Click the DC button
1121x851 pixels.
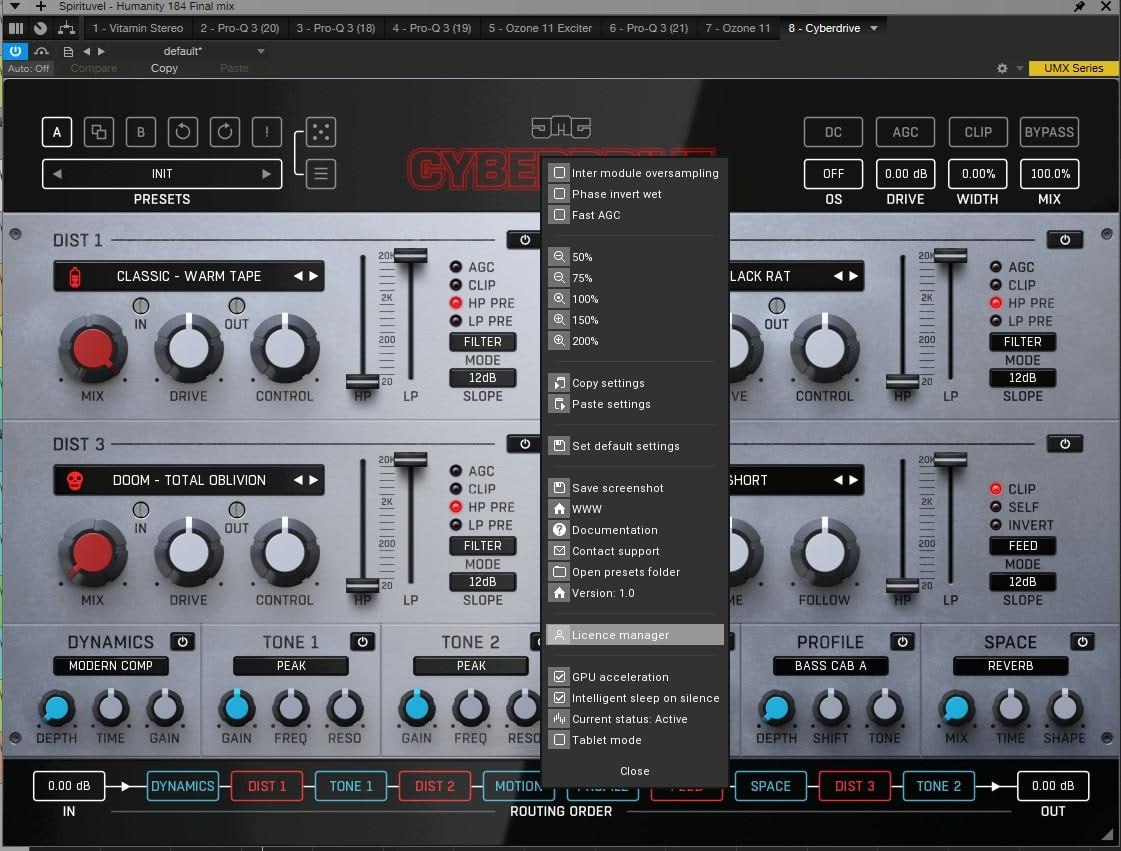click(x=833, y=132)
